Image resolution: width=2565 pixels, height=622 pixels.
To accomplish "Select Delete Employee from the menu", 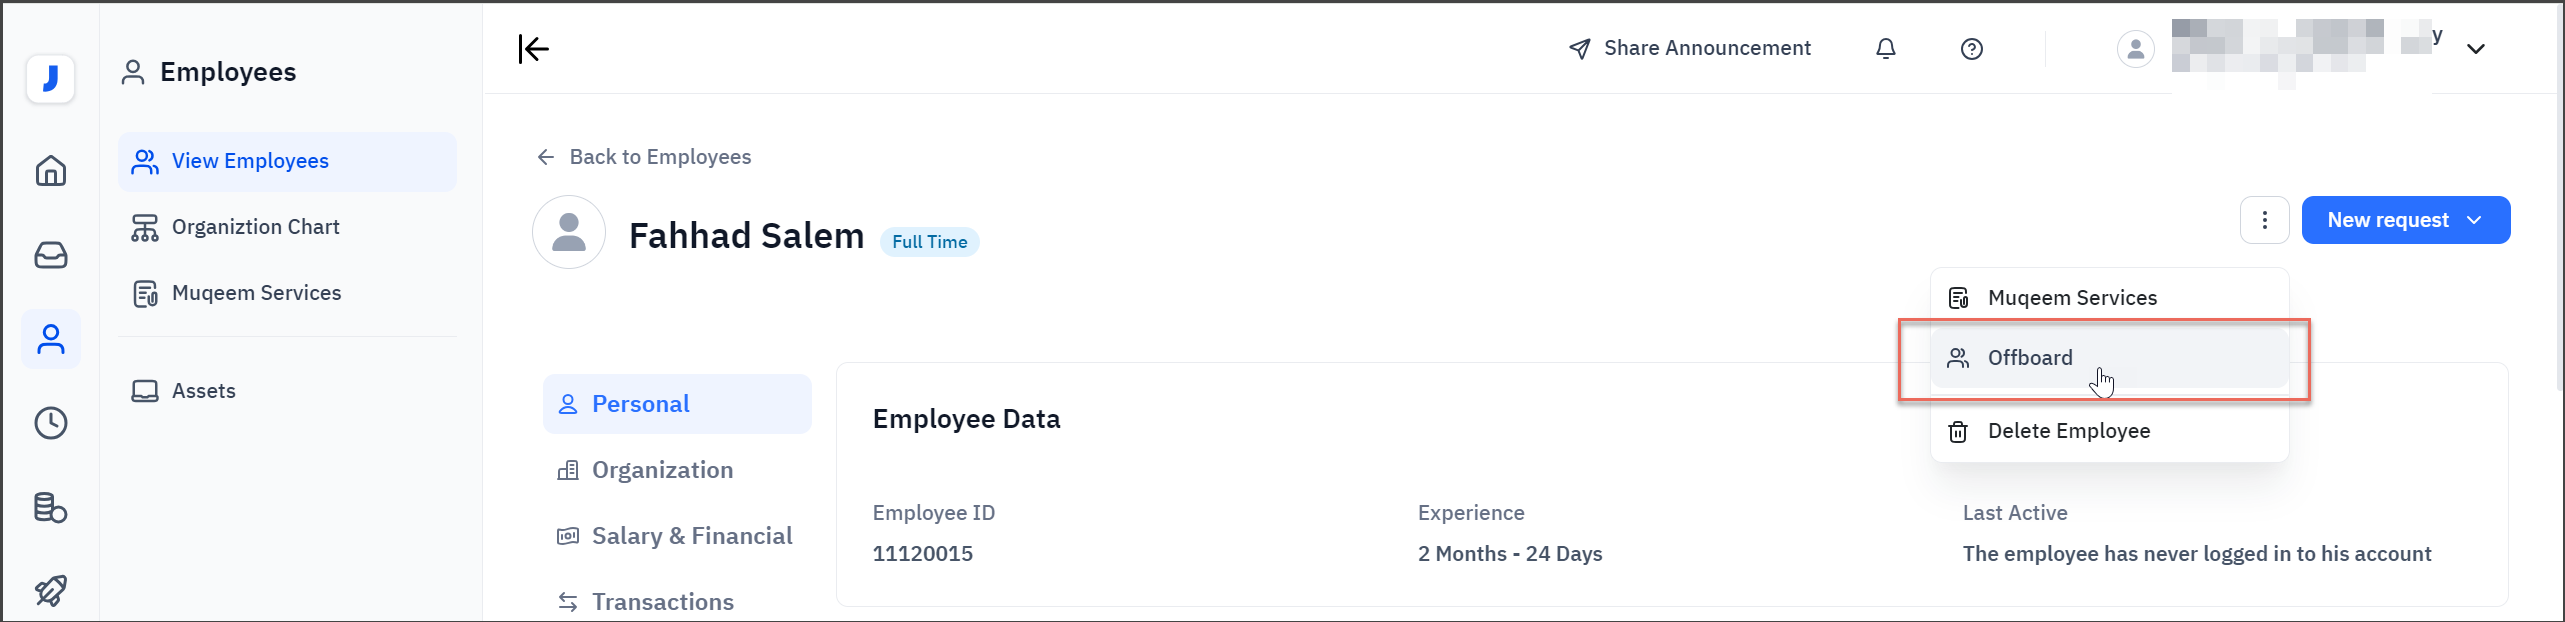I will coord(2068,431).
